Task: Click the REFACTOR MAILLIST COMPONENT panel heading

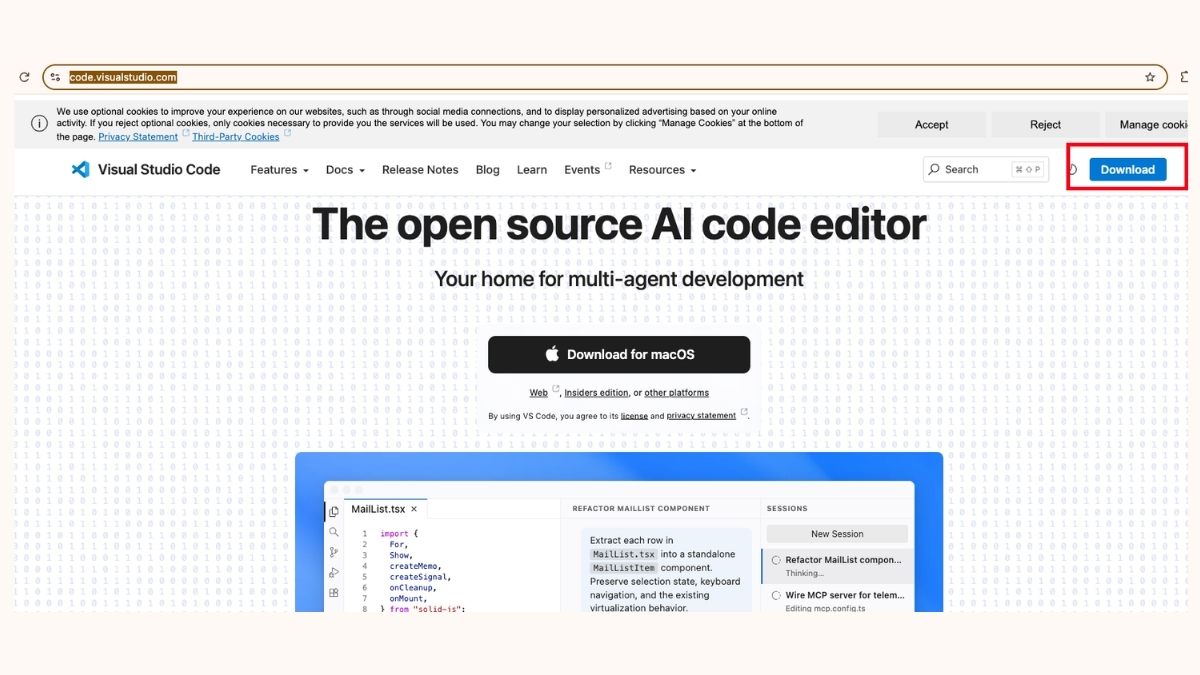Action: tap(641, 509)
